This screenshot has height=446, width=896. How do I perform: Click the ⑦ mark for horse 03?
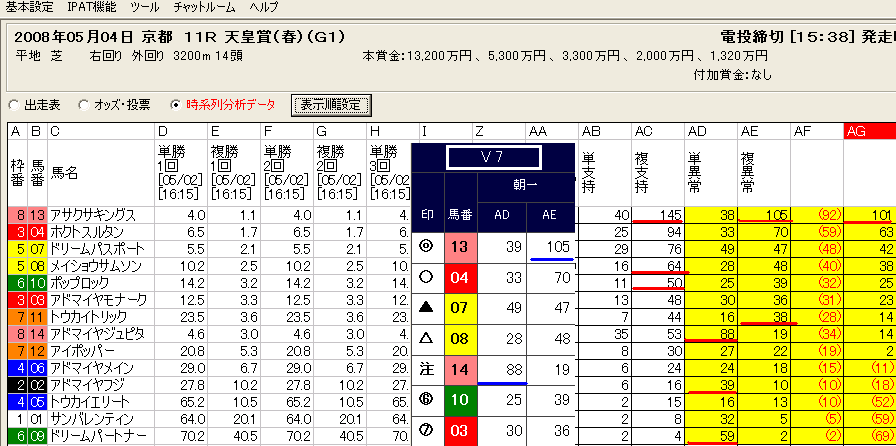[x=426, y=431]
